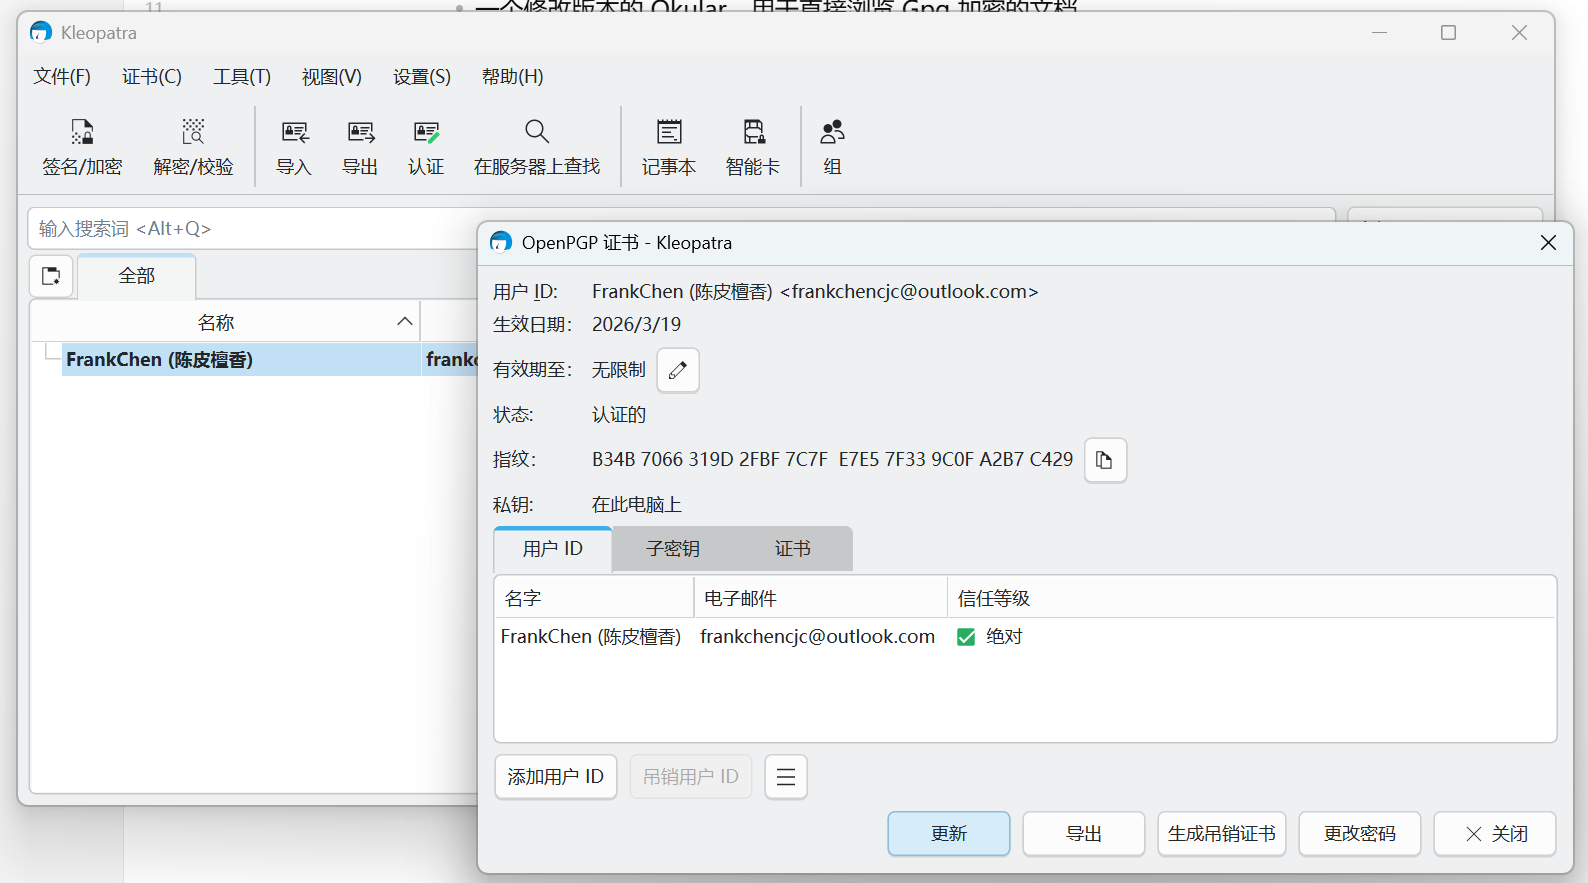This screenshot has width=1588, height=883.
Task: Click the Kleopatra main window app icon
Action: coord(41,32)
